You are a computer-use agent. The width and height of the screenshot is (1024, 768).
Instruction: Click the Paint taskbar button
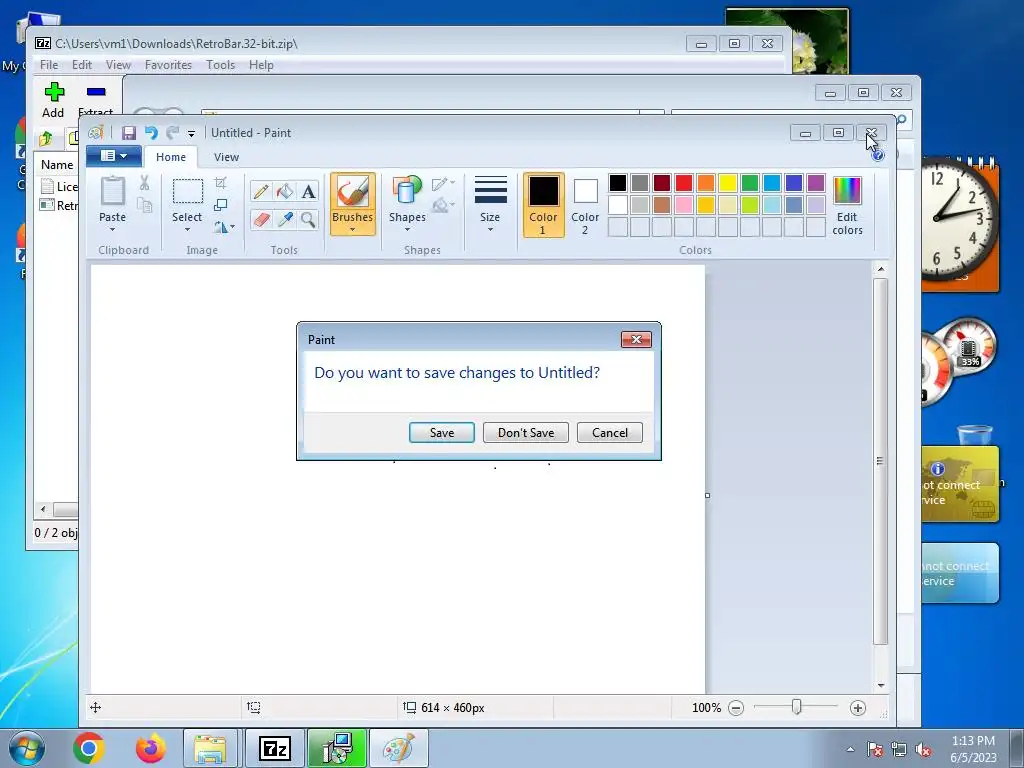click(x=398, y=748)
